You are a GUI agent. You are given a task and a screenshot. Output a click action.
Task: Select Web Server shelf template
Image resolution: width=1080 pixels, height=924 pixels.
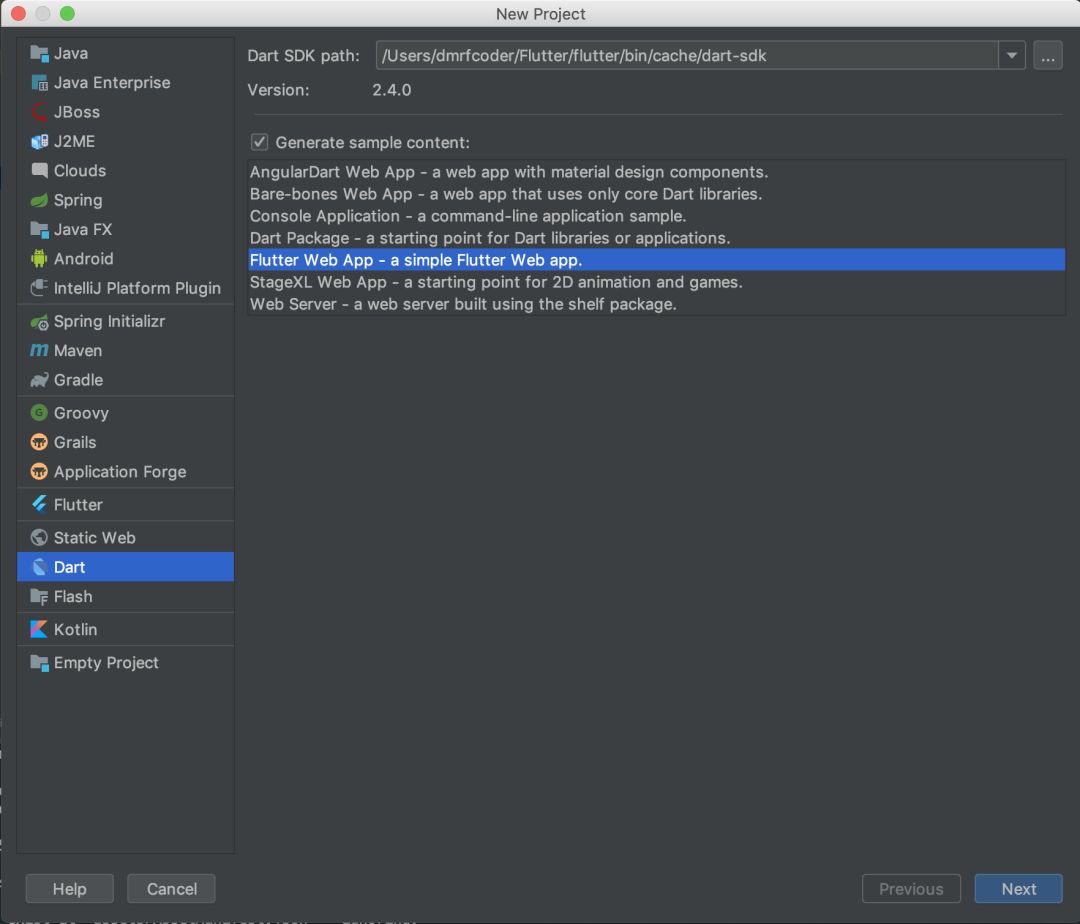[x=656, y=304]
